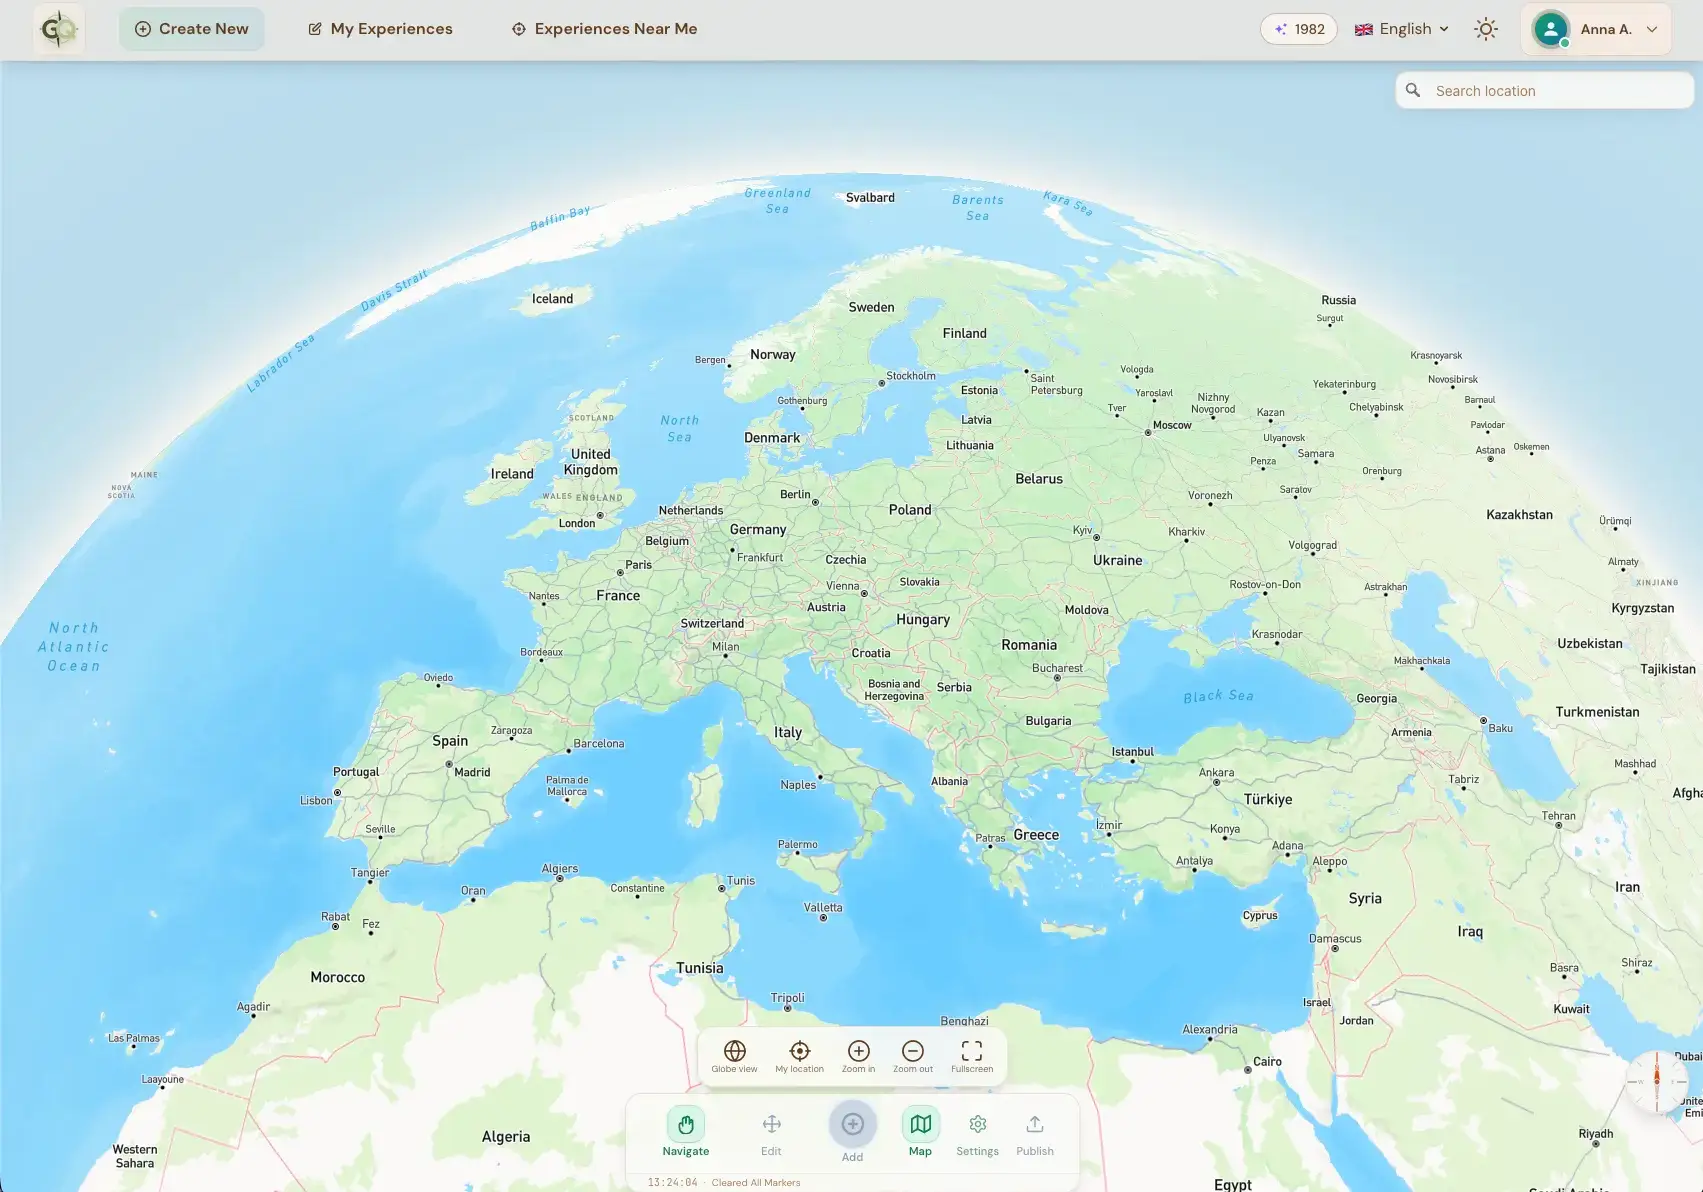Image resolution: width=1703 pixels, height=1192 pixels.
Task: Open the English language dropdown
Action: (1400, 29)
